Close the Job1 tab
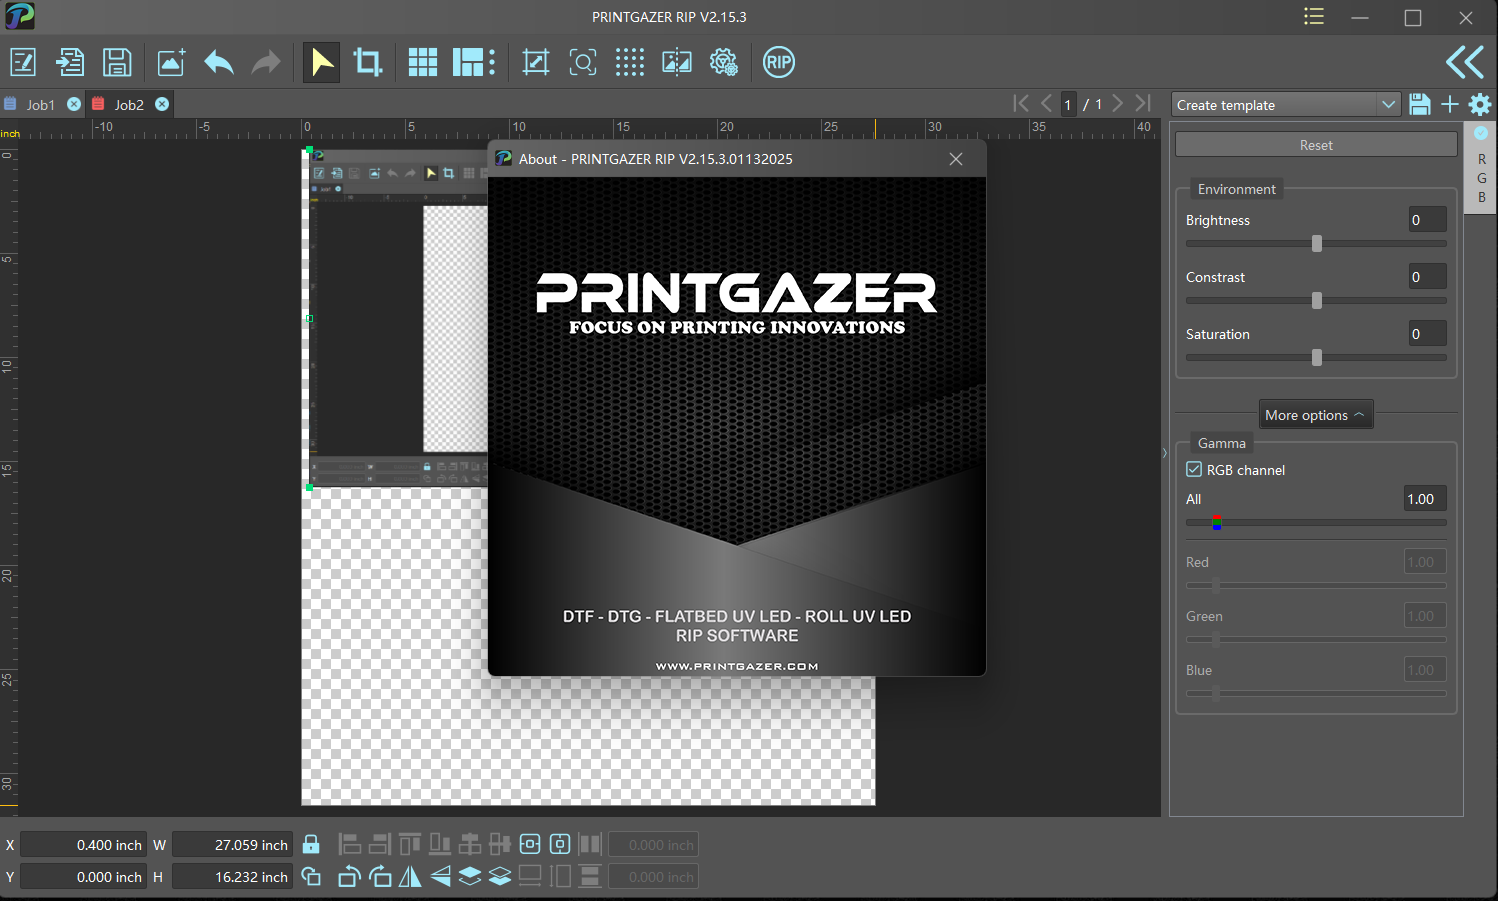Screen dimensions: 1498x901 74,104
